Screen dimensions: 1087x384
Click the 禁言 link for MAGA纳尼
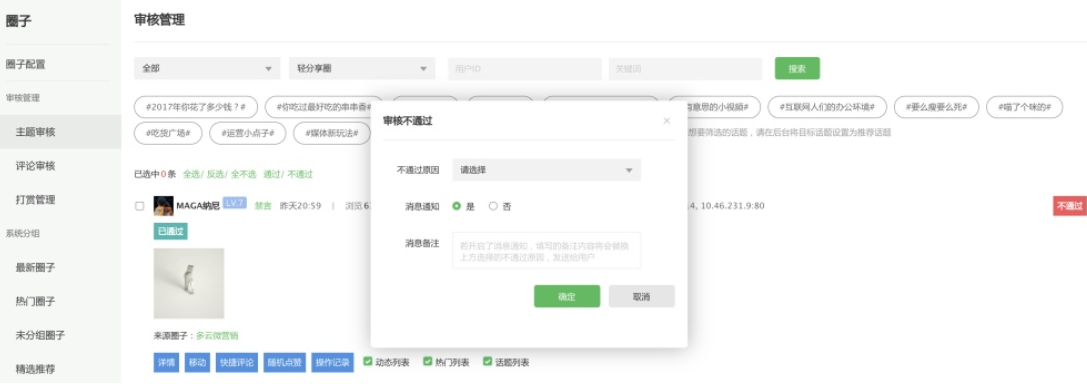coord(263,206)
